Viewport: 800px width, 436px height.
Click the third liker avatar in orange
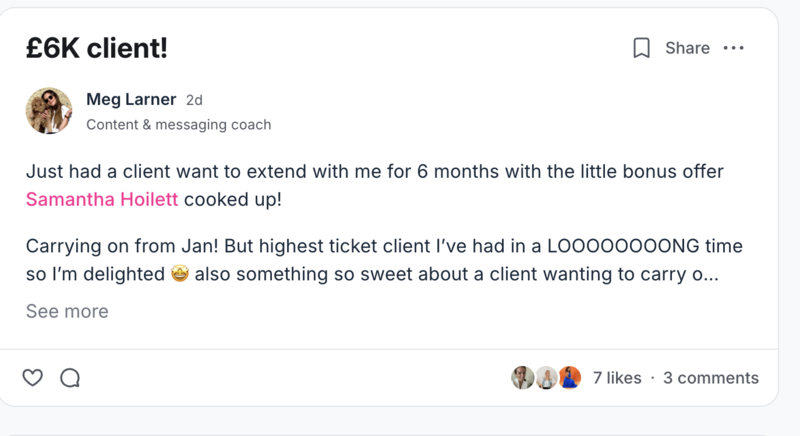point(569,377)
